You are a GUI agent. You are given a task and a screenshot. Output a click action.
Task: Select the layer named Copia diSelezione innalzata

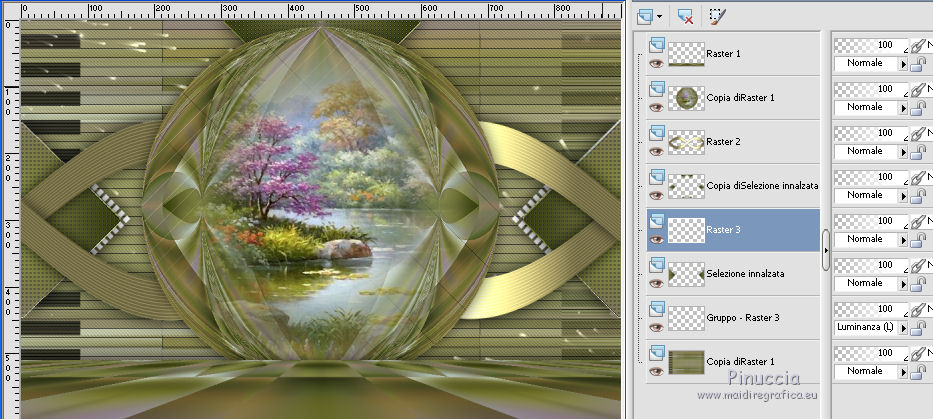pos(762,186)
